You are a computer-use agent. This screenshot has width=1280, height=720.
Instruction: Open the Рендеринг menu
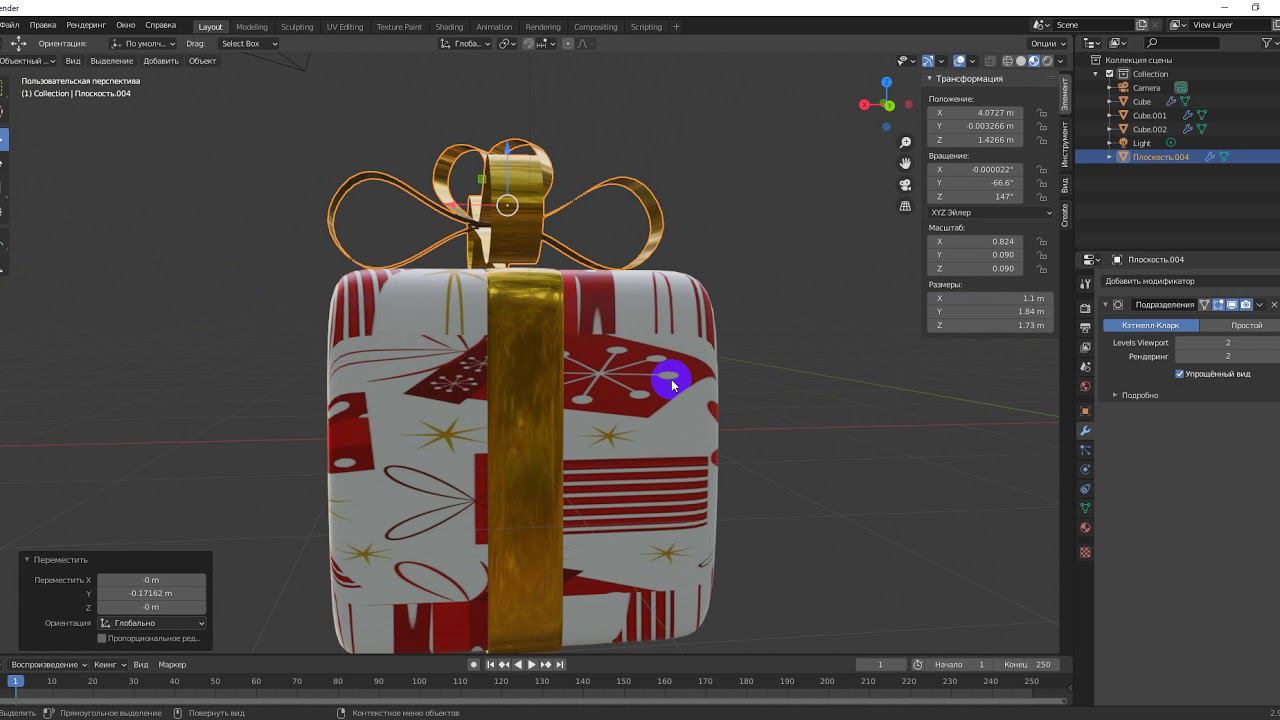86,25
